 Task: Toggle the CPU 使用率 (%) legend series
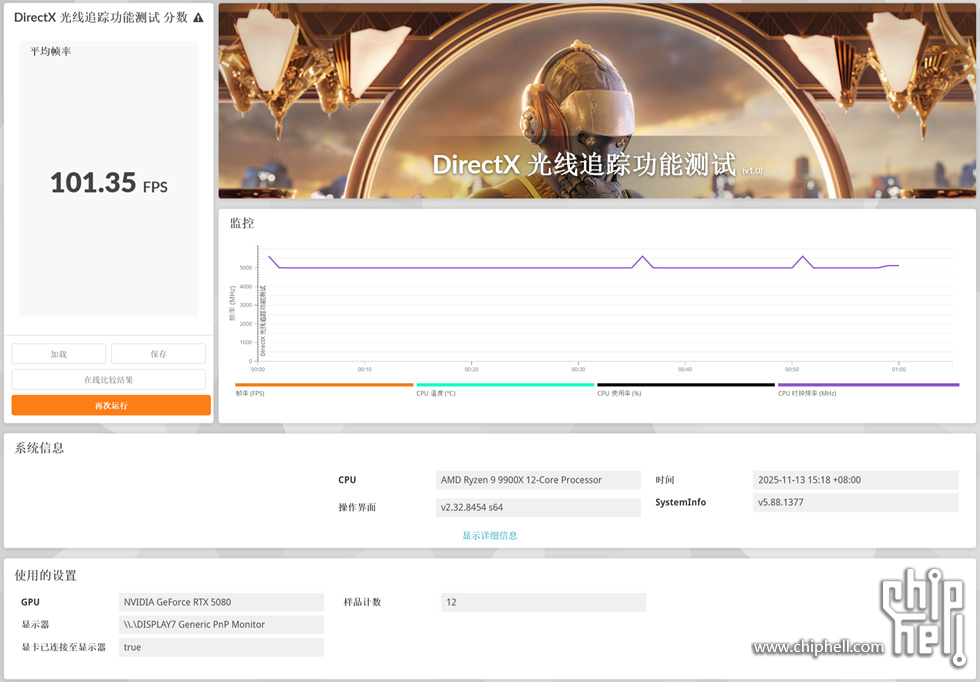pos(685,389)
